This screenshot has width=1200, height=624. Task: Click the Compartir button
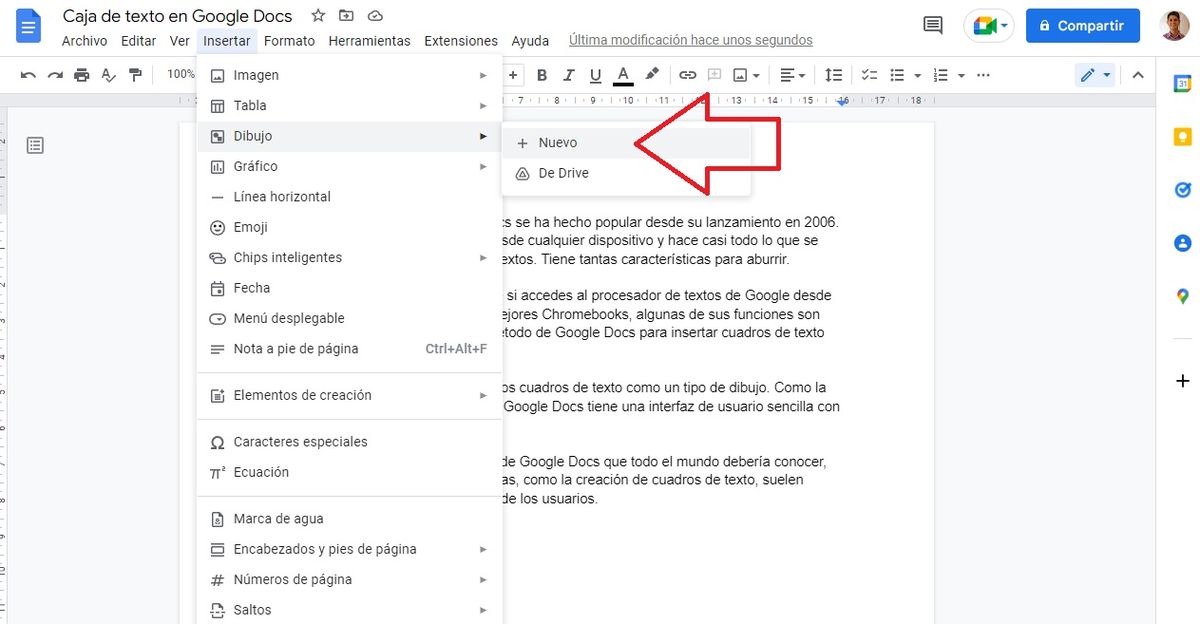(1083, 26)
